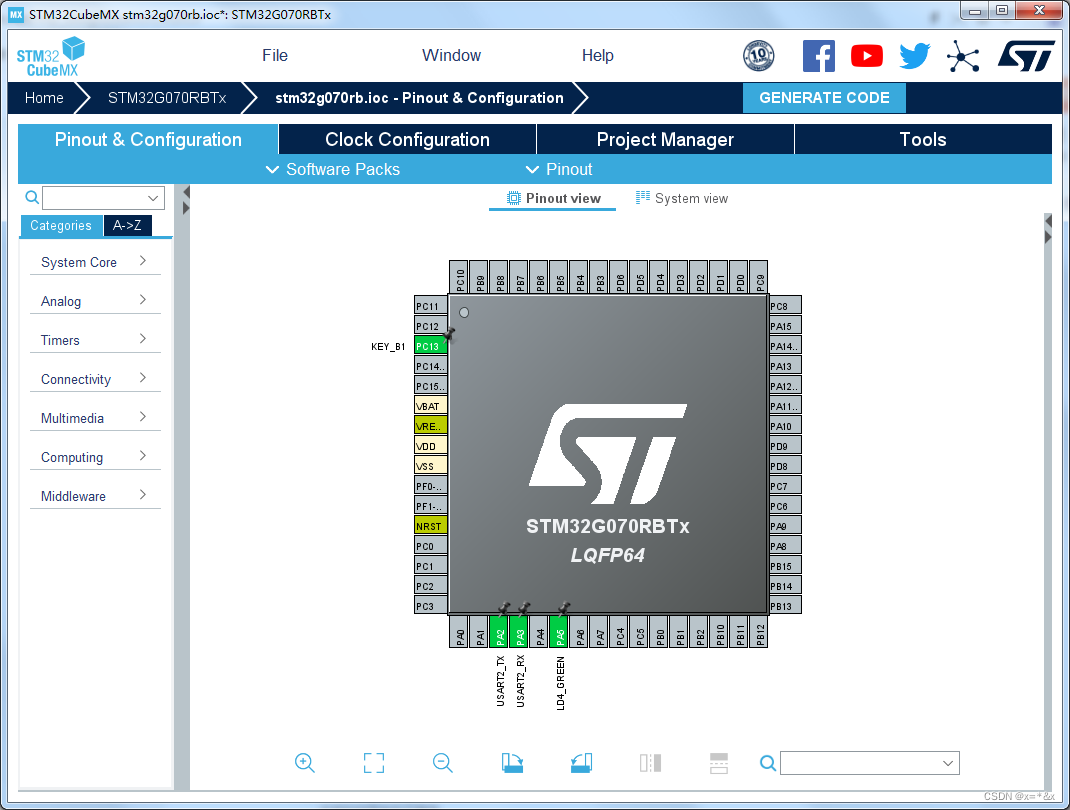
Task: Switch to the Tools tab
Action: [923, 139]
